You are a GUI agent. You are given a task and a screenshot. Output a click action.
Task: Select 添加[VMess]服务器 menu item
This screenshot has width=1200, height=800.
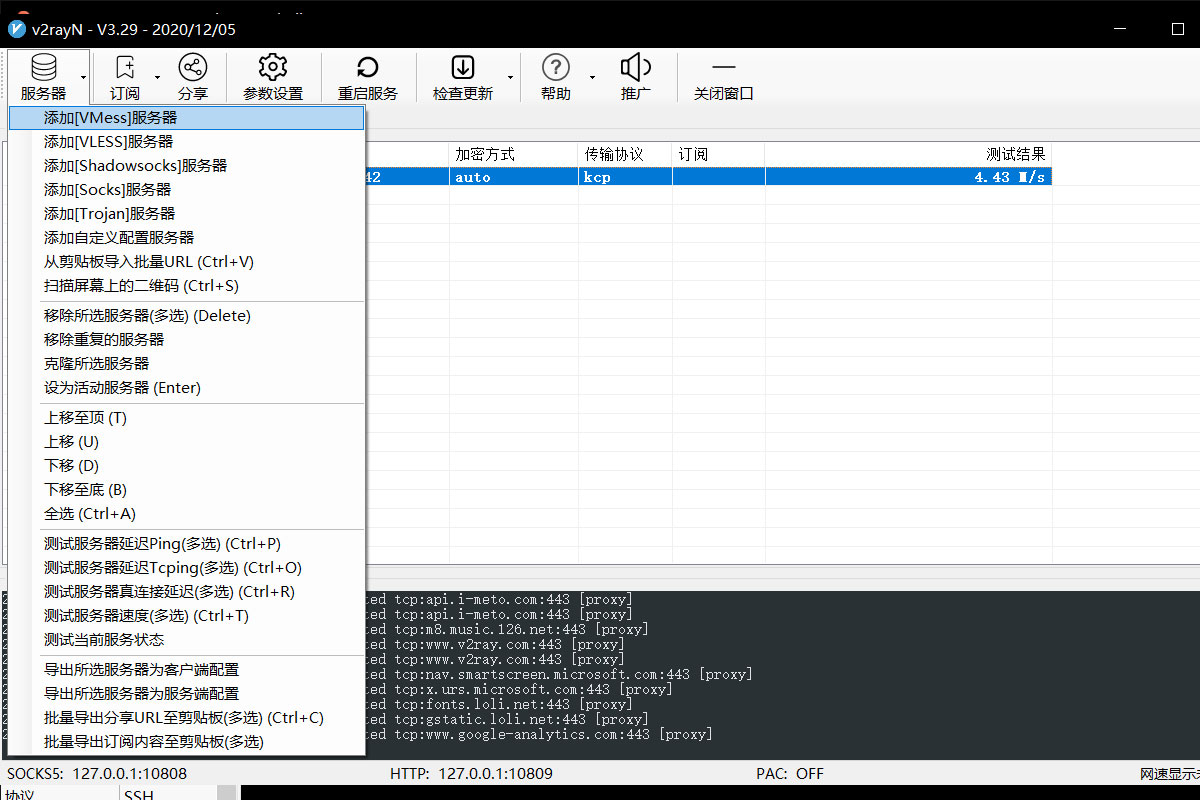click(x=186, y=118)
